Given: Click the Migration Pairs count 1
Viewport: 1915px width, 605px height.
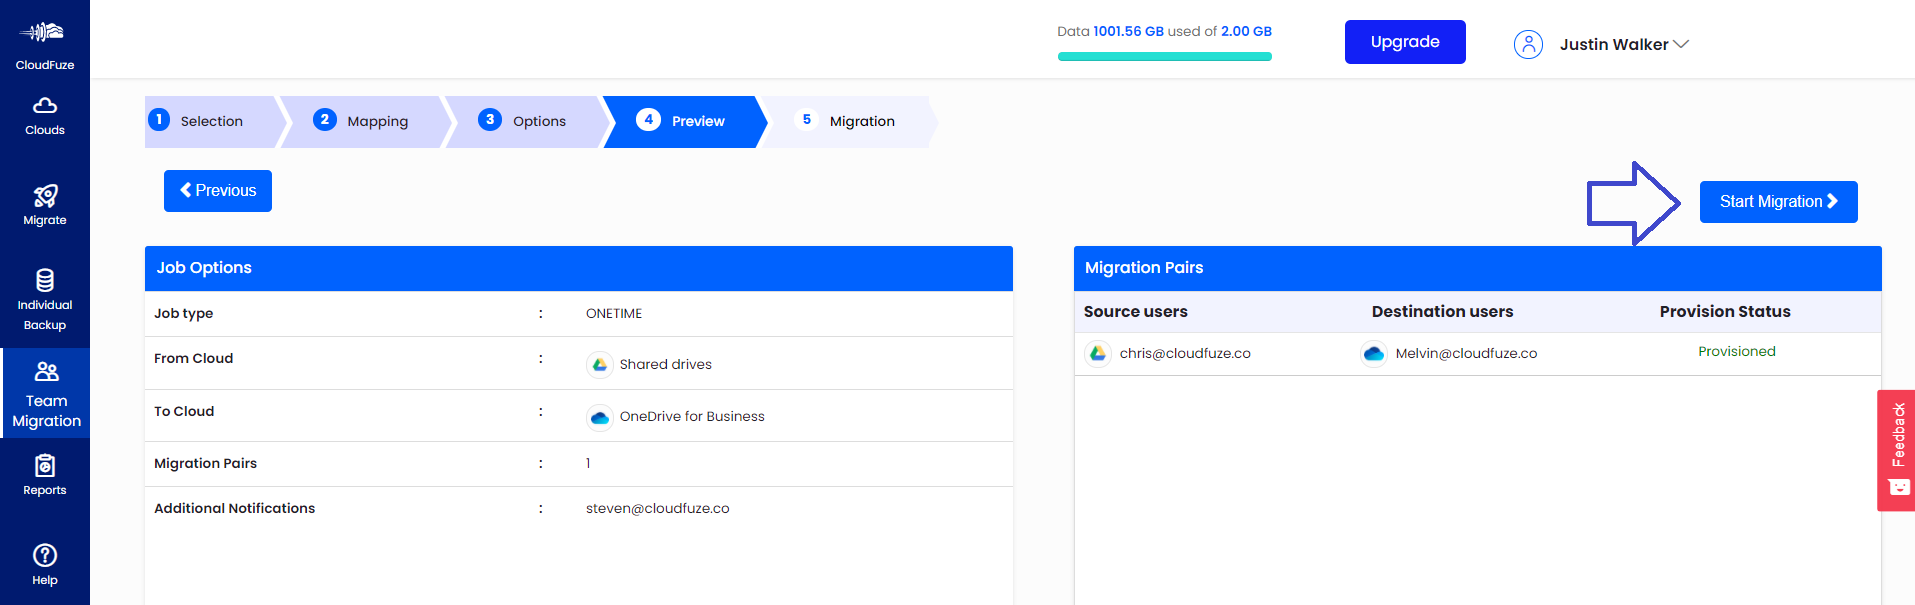Looking at the screenshot, I should pos(588,463).
